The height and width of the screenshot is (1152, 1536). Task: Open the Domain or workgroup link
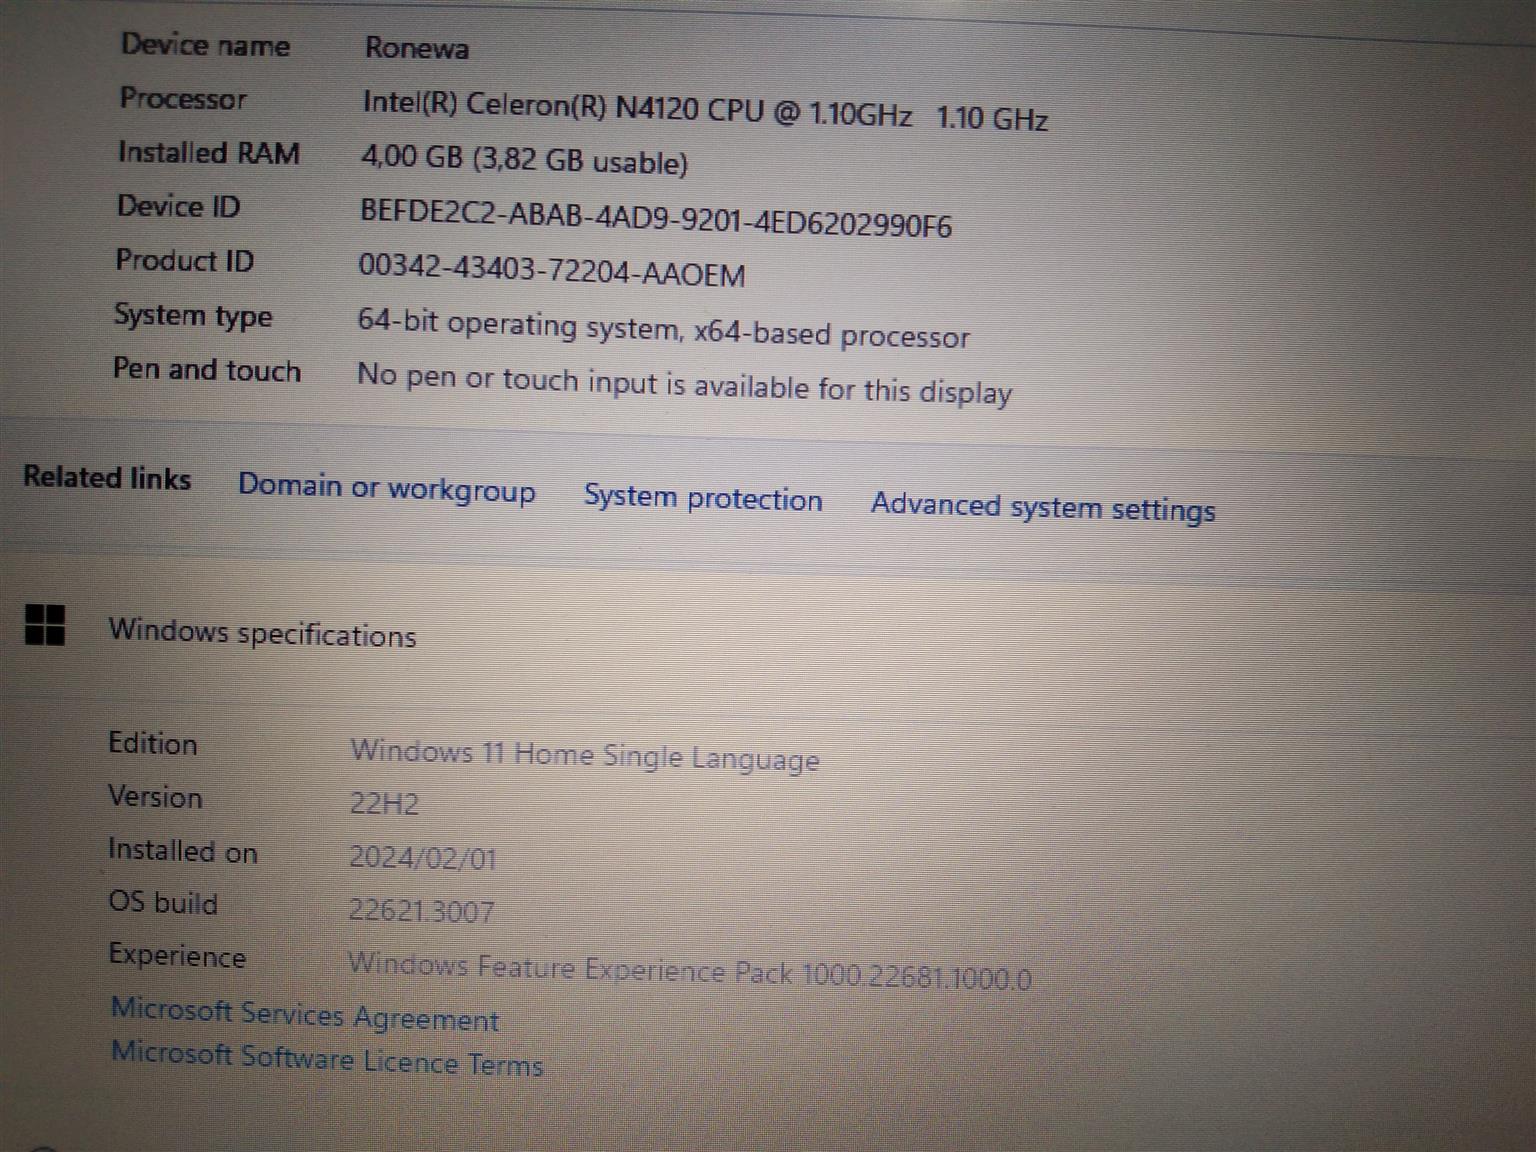pyautogui.click(x=386, y=488)
